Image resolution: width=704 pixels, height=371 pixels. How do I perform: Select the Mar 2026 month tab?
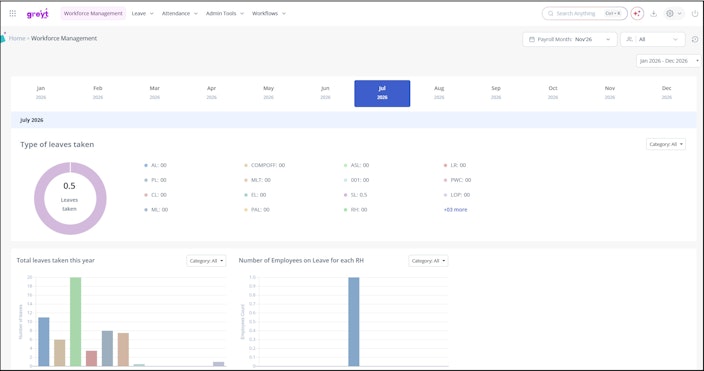point(154,93)
